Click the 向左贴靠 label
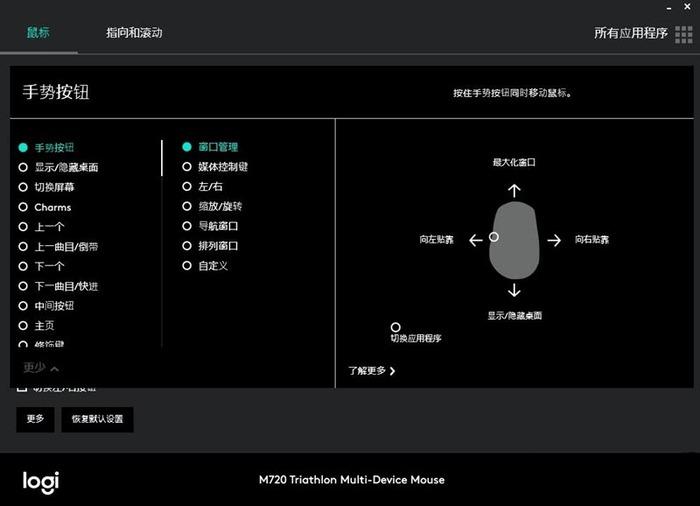700x506 pixels. 436,240
